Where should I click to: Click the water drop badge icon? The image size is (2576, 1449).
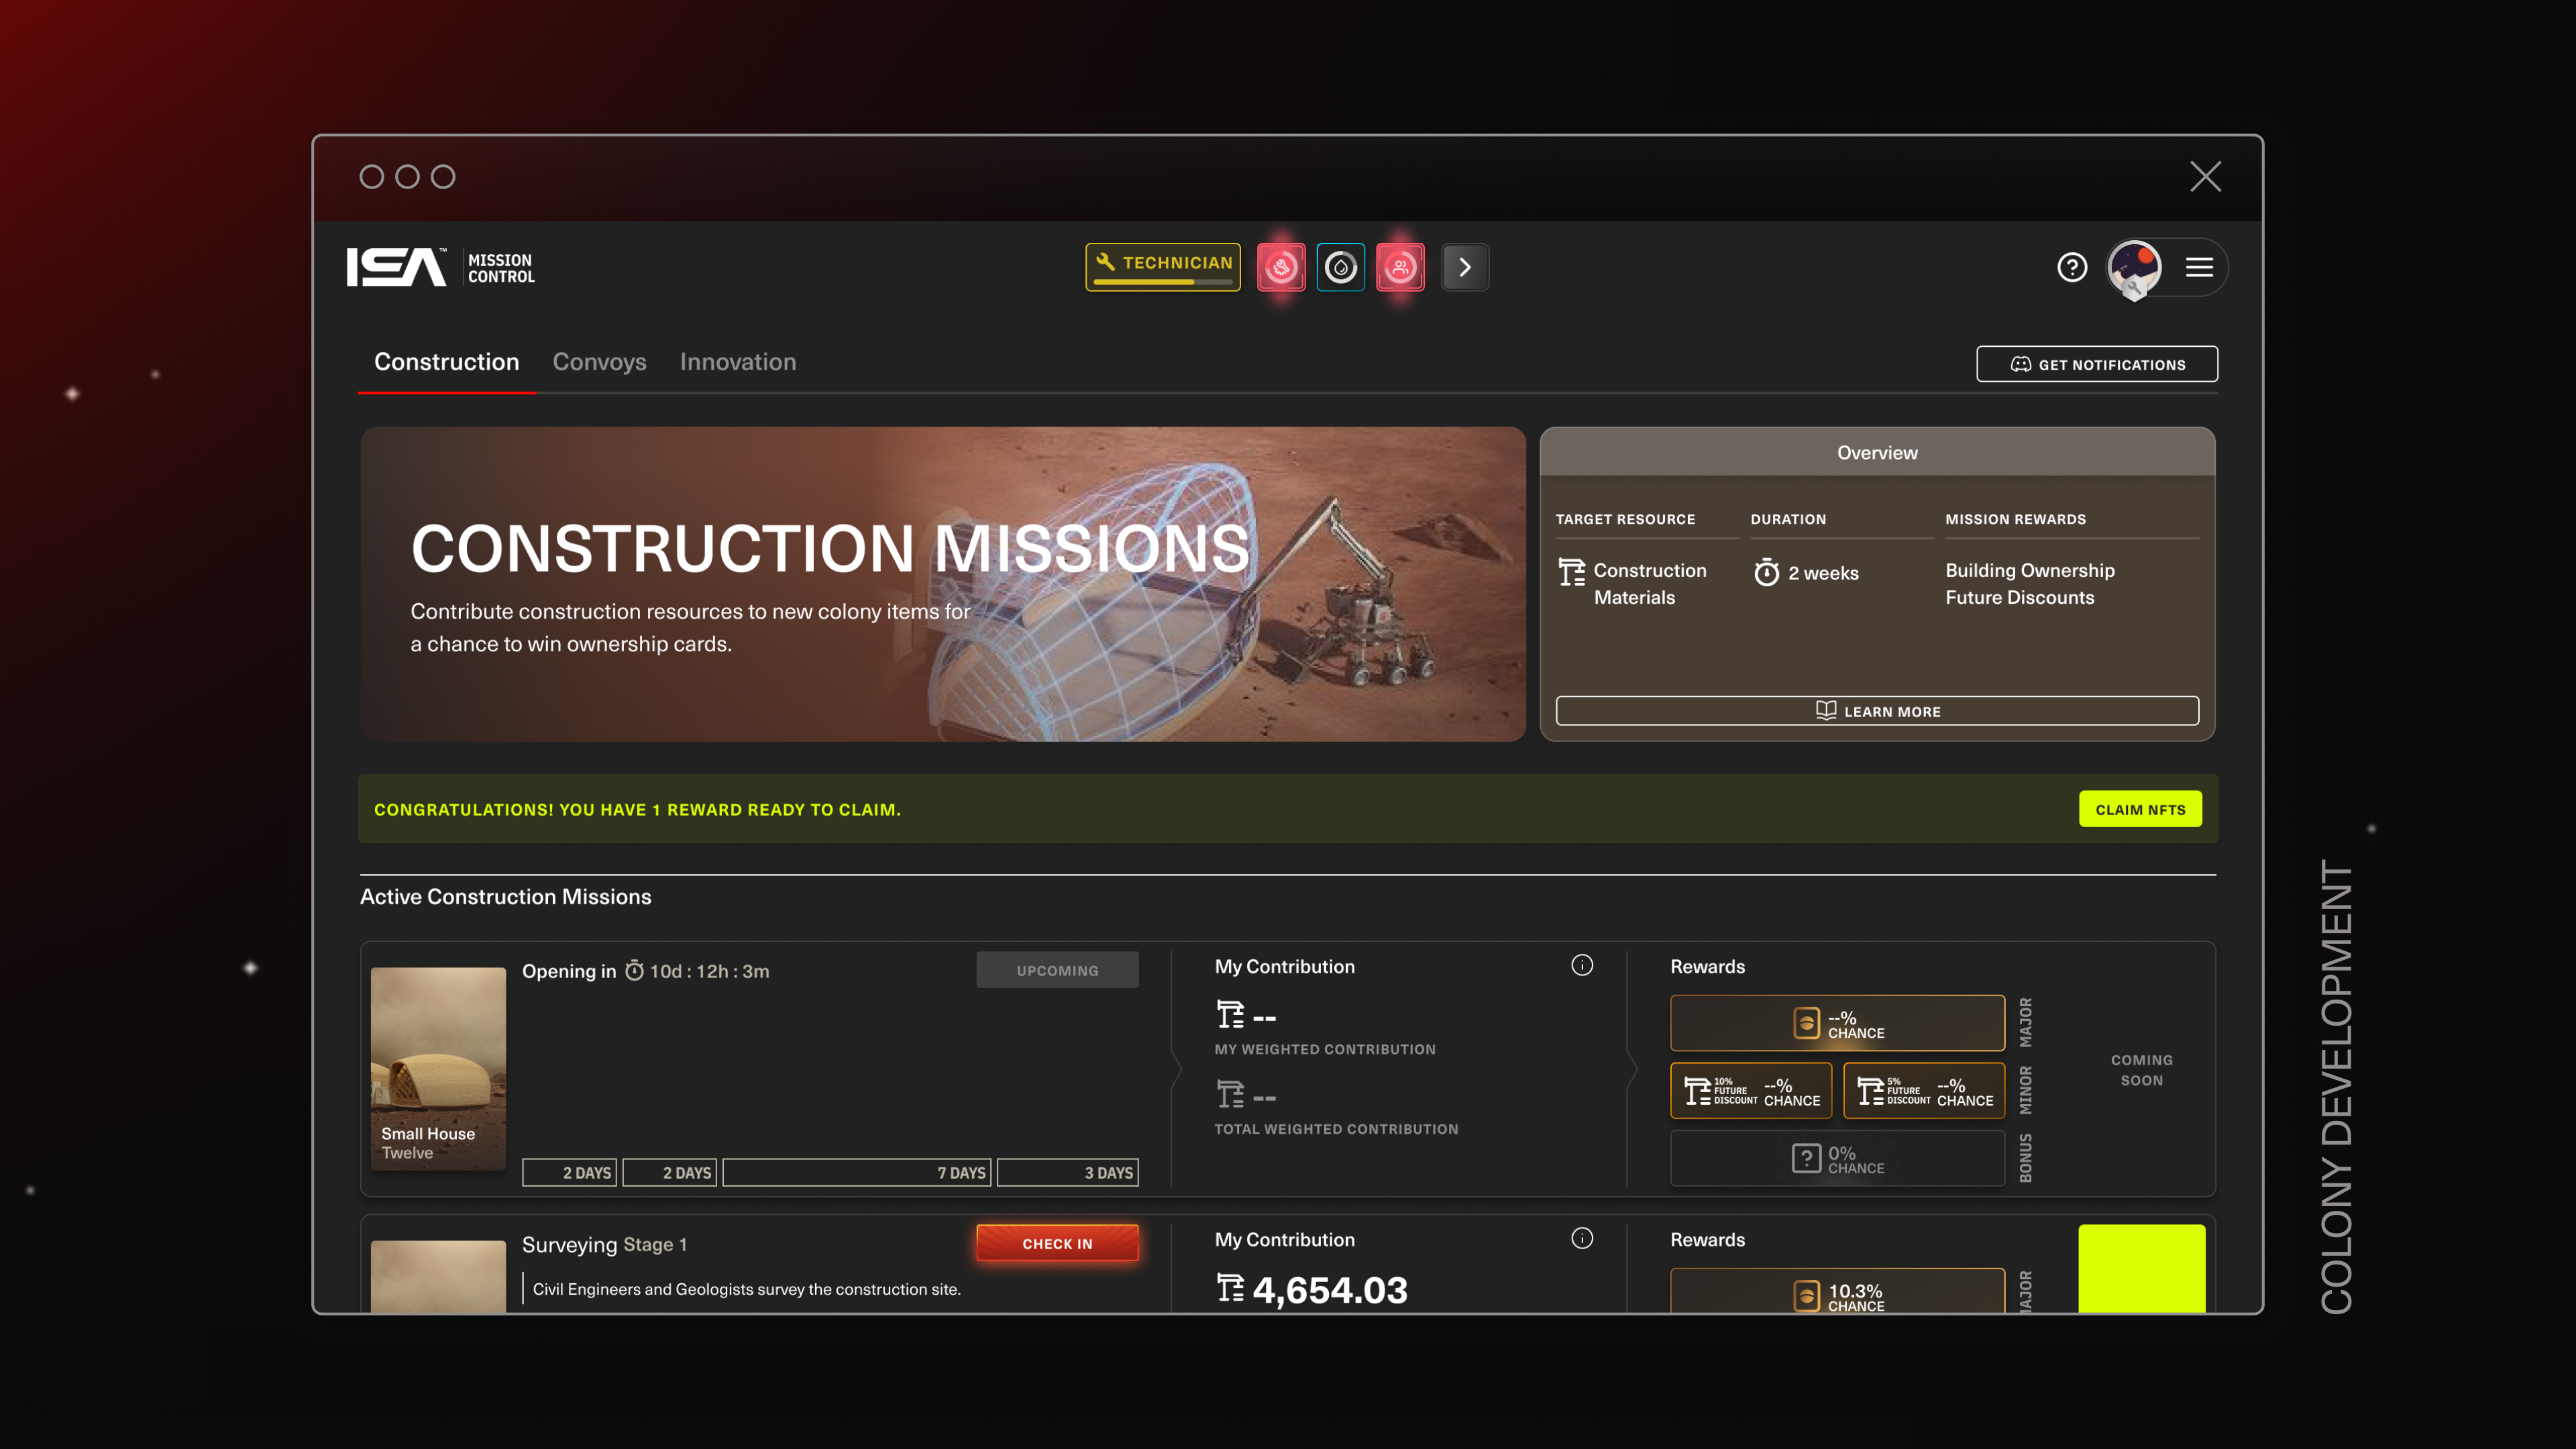pyautogui.click(x=1340, y=267)
